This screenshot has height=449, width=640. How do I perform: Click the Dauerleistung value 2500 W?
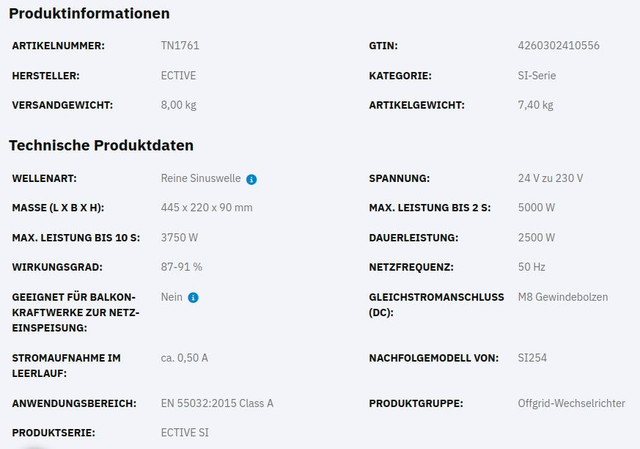[536, 237]
